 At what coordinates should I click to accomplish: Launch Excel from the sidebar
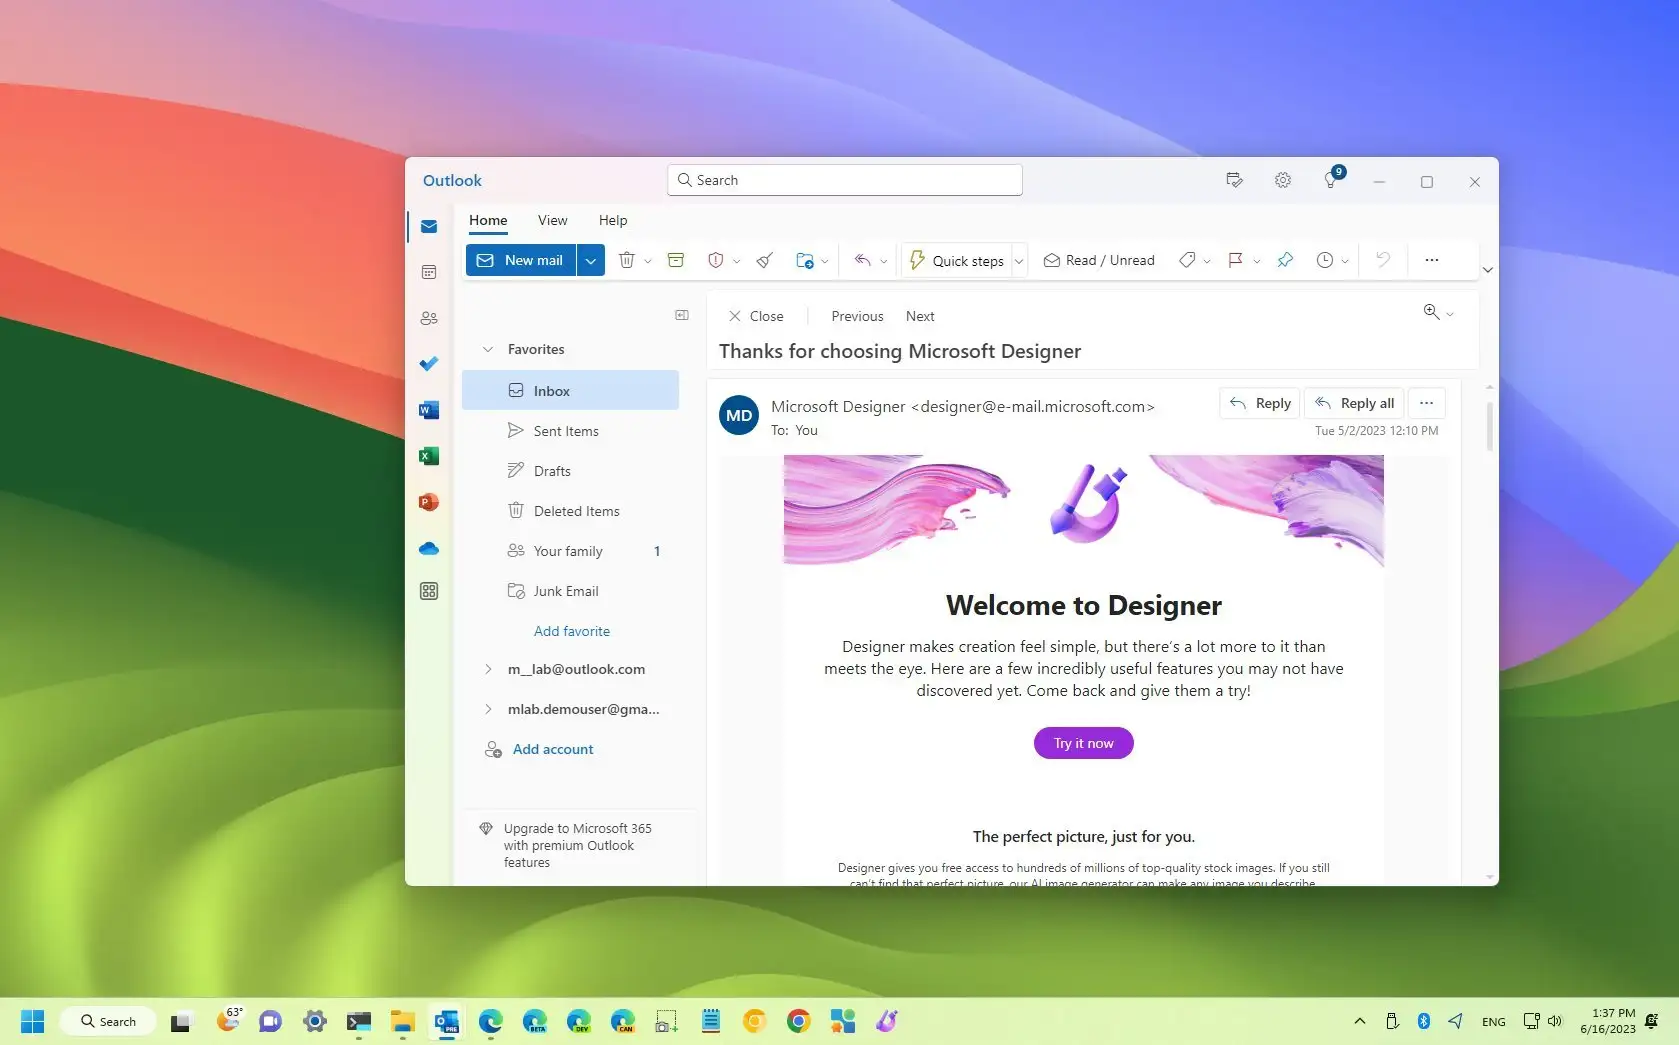click(429, 456)
